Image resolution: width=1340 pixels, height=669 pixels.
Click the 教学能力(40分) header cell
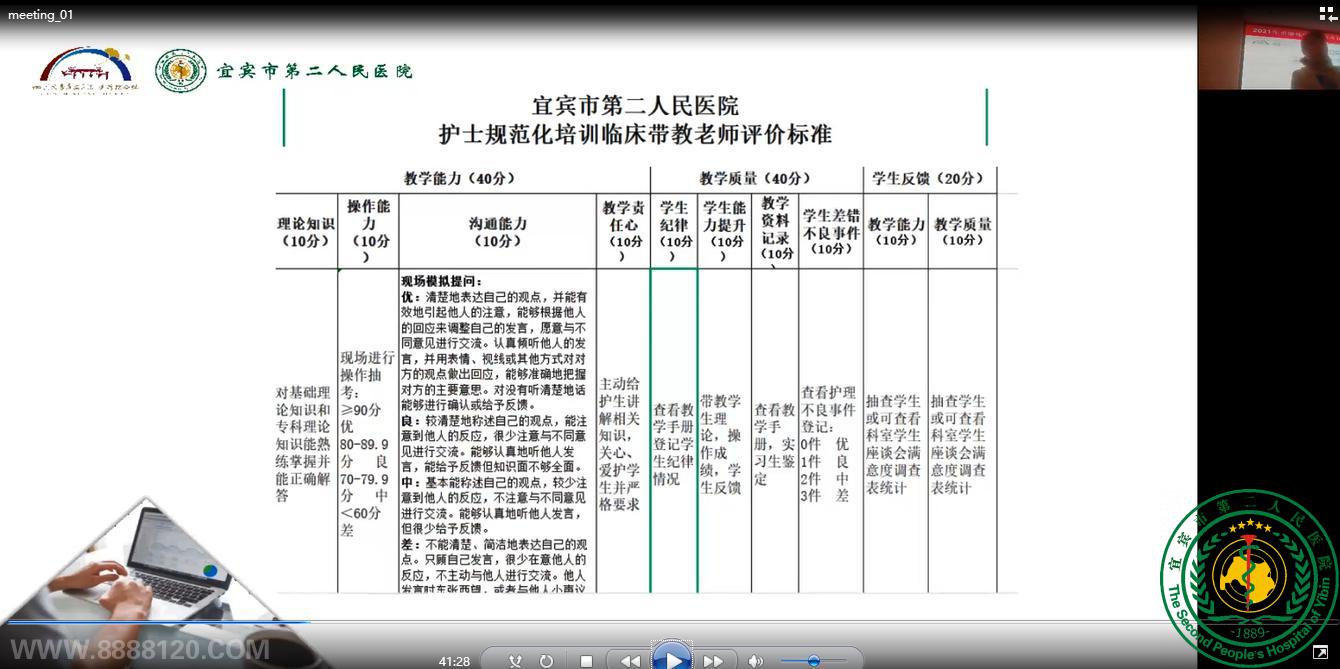[x=463, y=179]
